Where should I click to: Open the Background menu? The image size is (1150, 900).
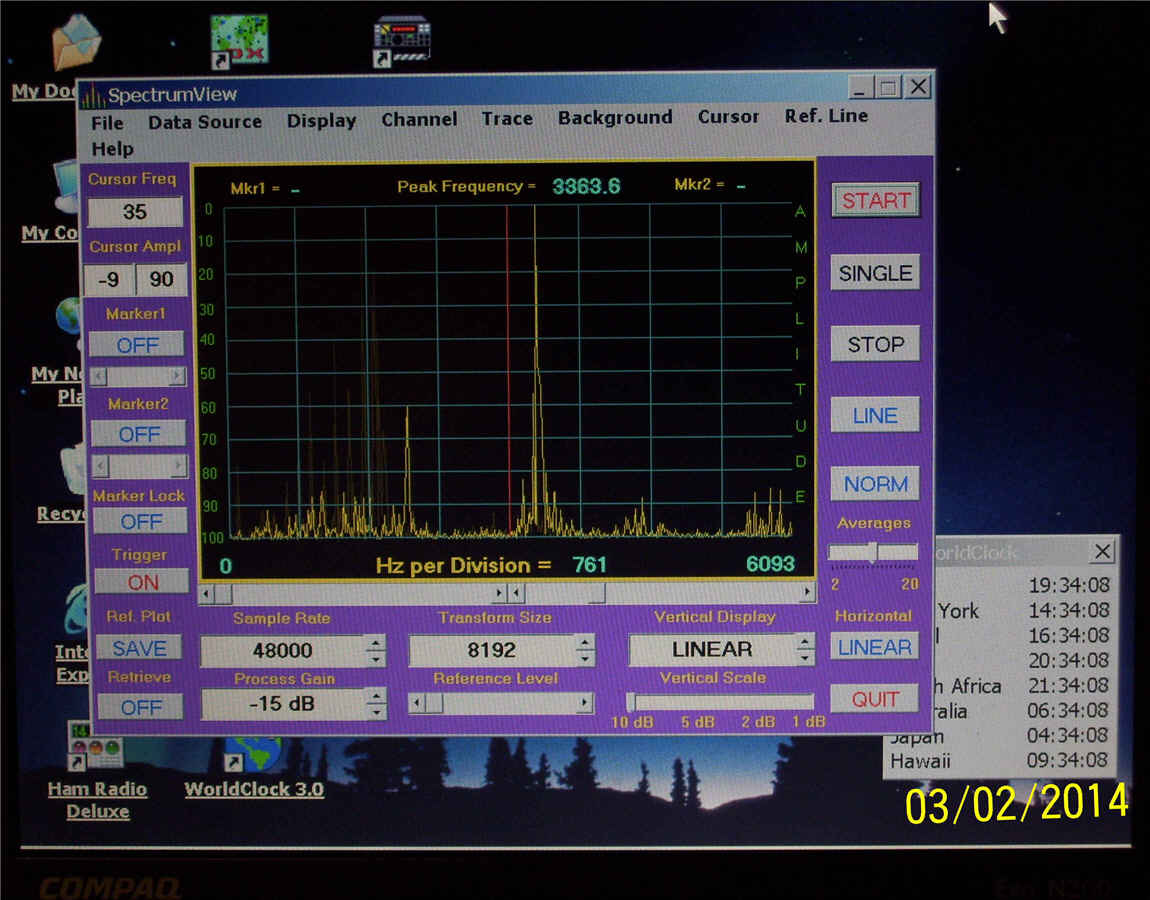coord(614,118)
